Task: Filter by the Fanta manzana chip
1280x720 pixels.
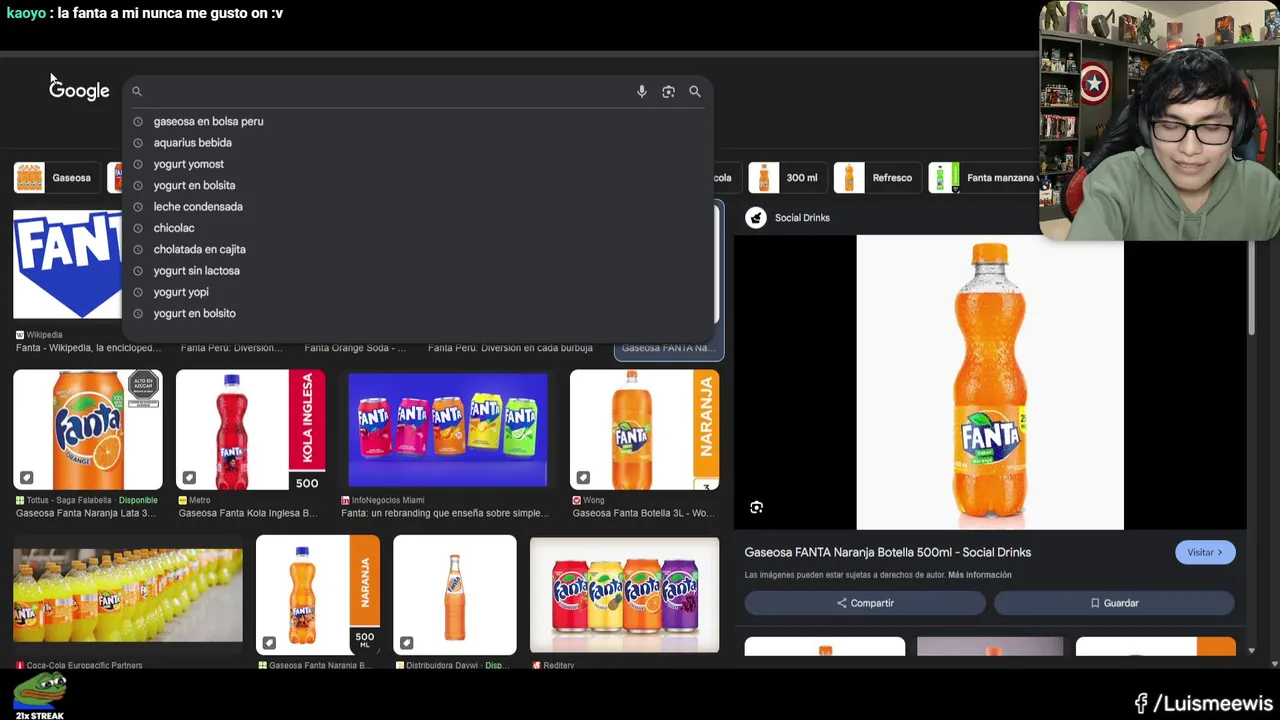Action: pos(983,178)
